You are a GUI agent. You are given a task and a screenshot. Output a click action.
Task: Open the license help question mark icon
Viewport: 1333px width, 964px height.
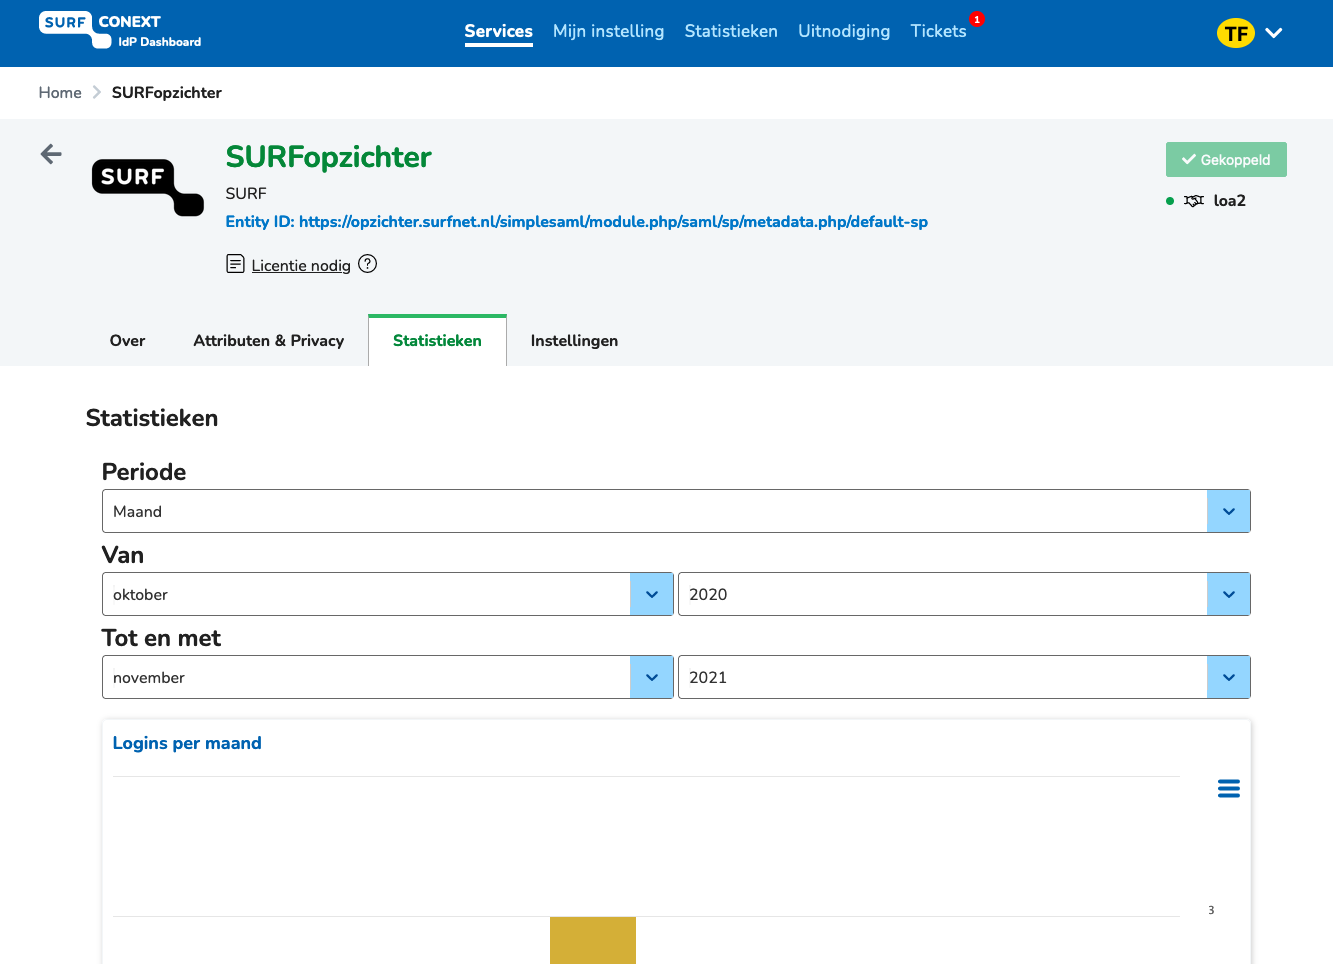click(x=368, y=264)
